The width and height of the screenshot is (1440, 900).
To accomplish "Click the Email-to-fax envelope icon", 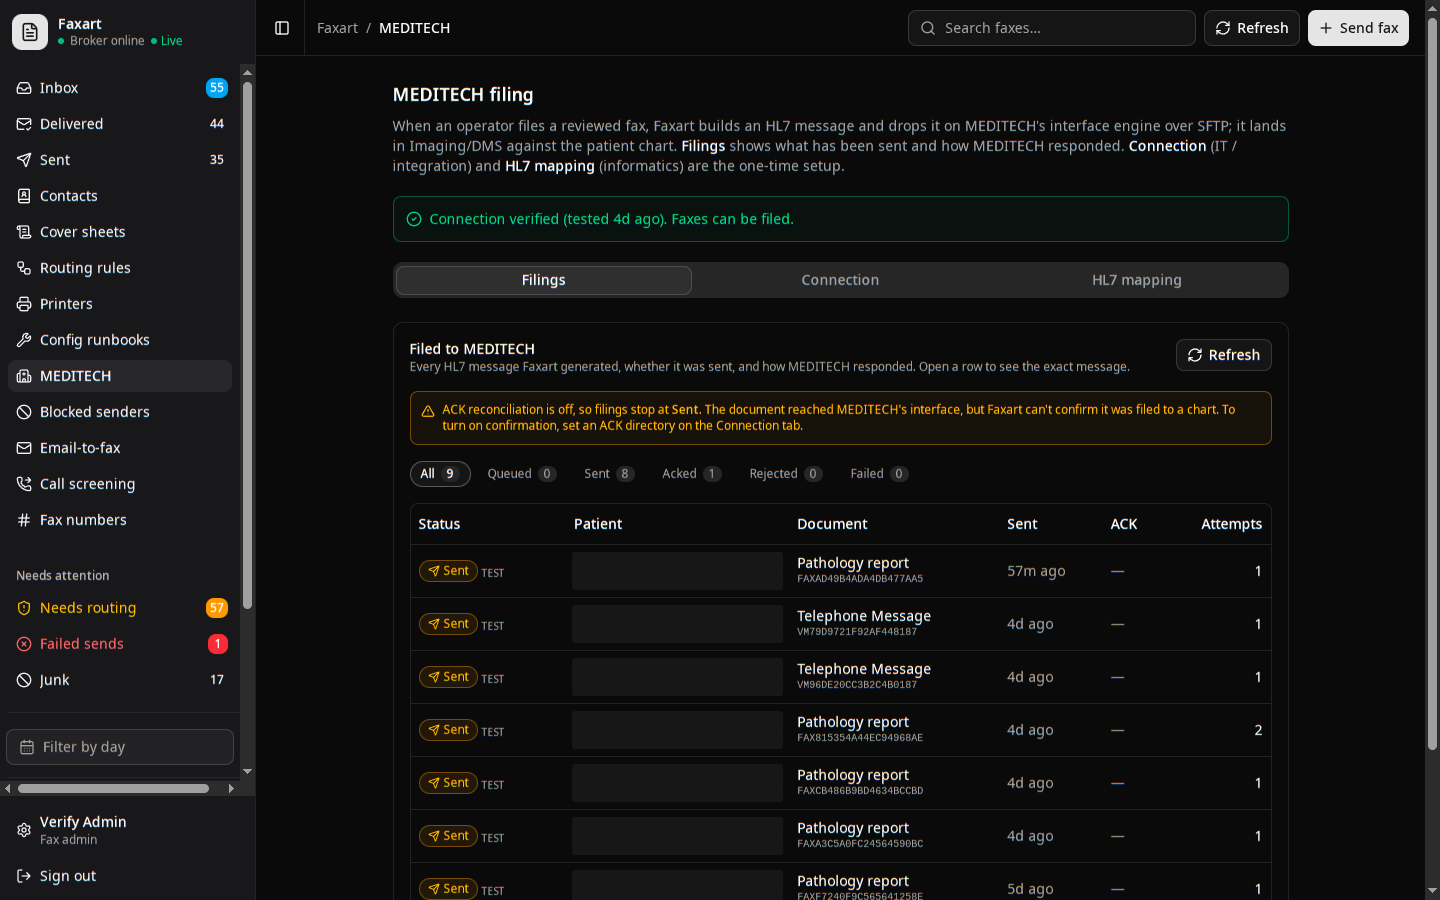I will click(x=24, y=448).
